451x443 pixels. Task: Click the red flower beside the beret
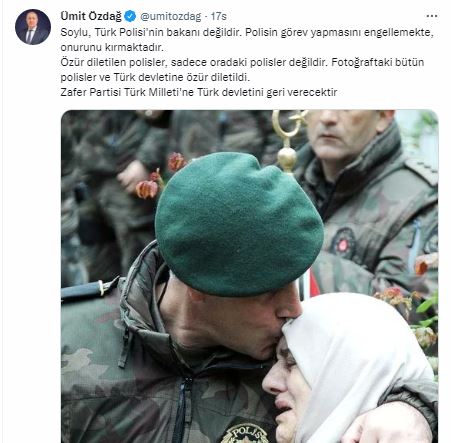coord(149,187)
